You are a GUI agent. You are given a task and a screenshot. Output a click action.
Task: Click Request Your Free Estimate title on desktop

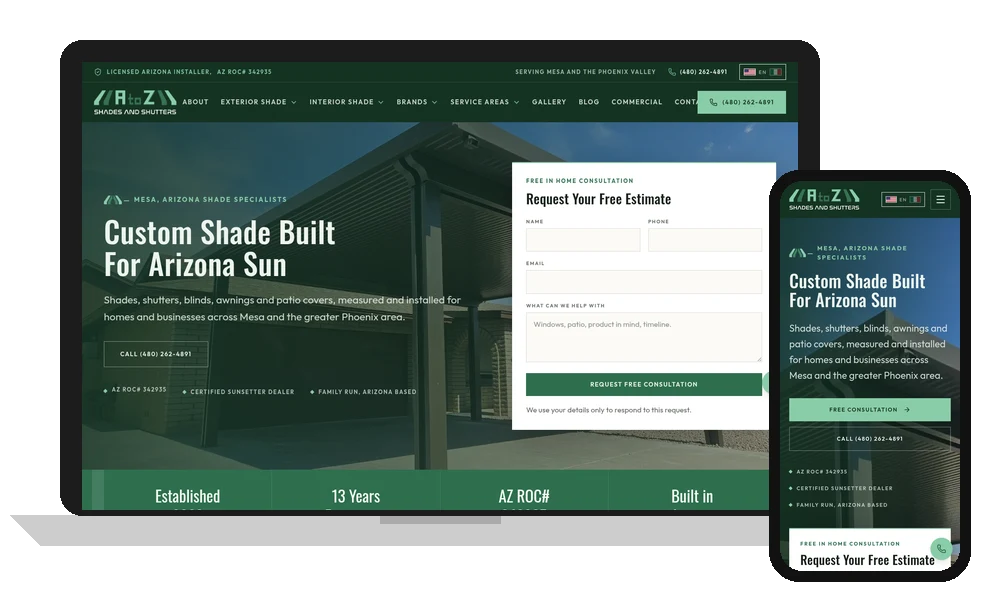(x=598, y=199)
